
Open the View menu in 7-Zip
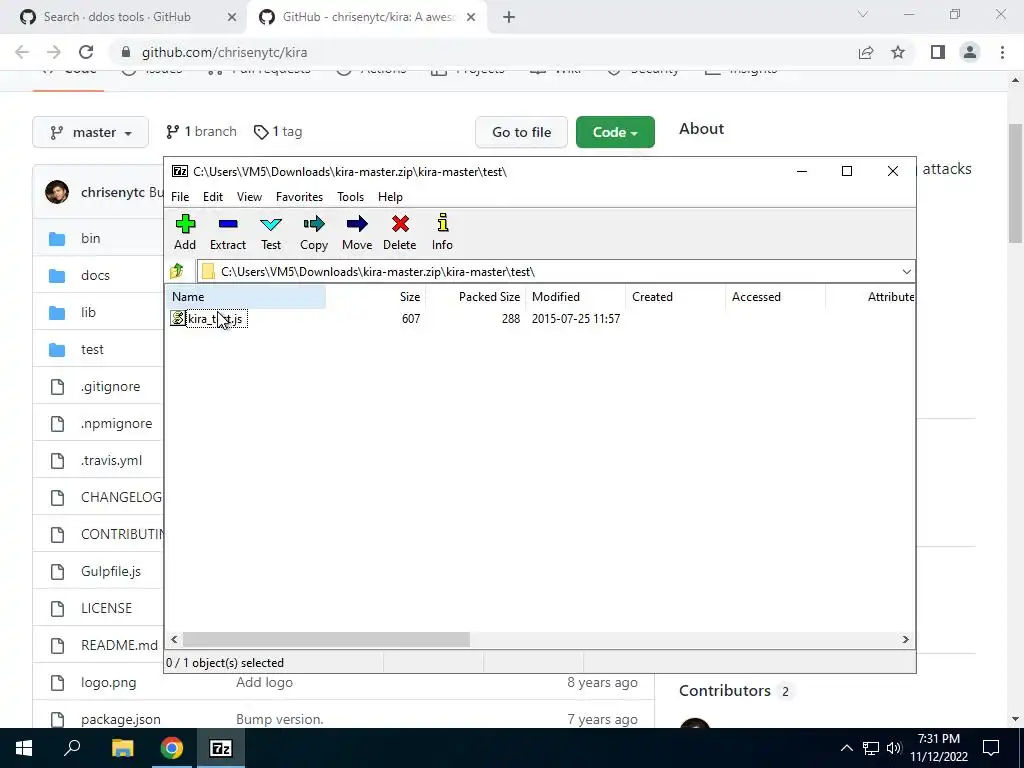pyautogui.click(x=249, y=197)
